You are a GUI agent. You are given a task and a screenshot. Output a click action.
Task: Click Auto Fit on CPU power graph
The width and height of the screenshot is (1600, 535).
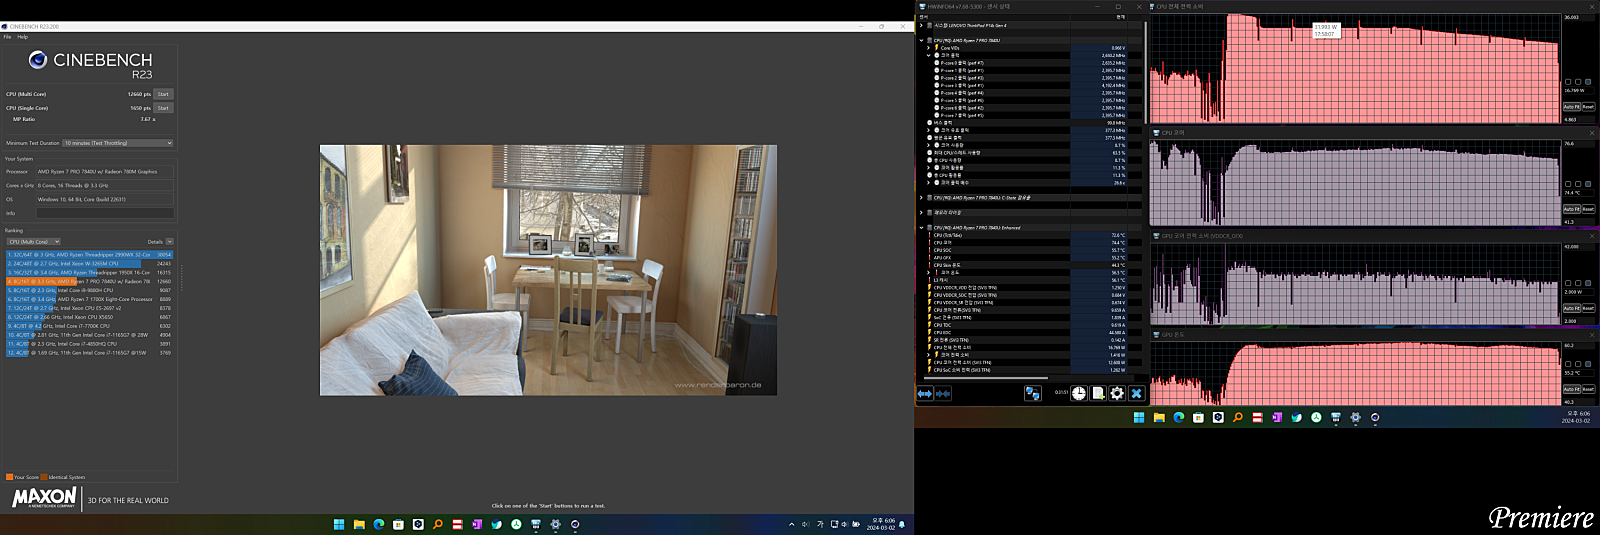tap(1571, 107)
